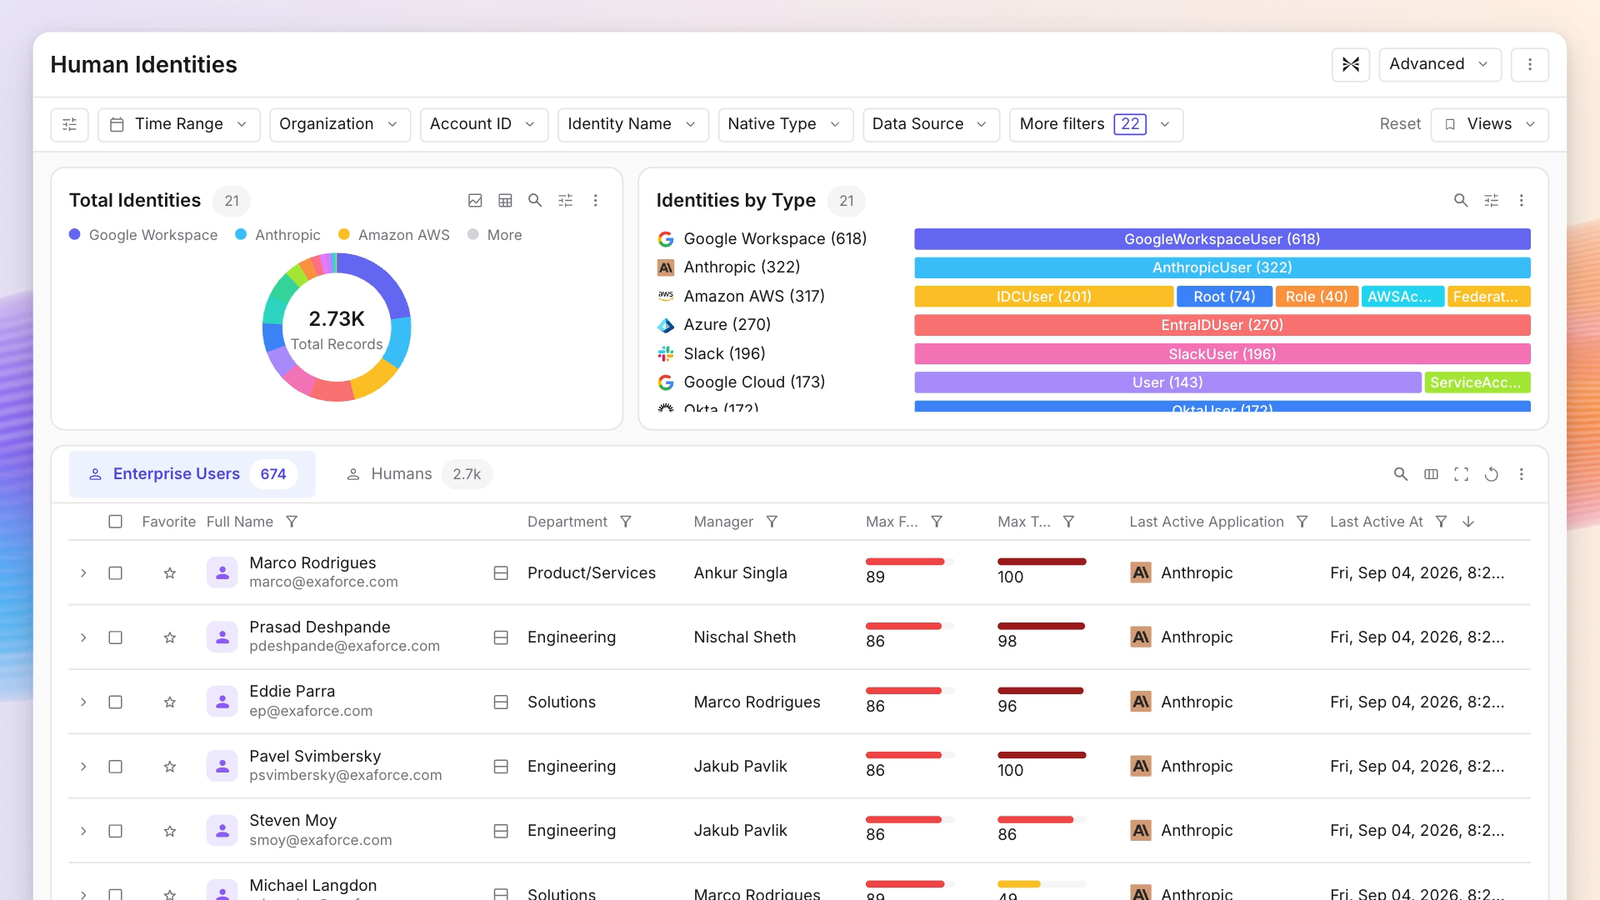
Task: Switch Total Identities to chart view
Action: [x=475, y=200]
